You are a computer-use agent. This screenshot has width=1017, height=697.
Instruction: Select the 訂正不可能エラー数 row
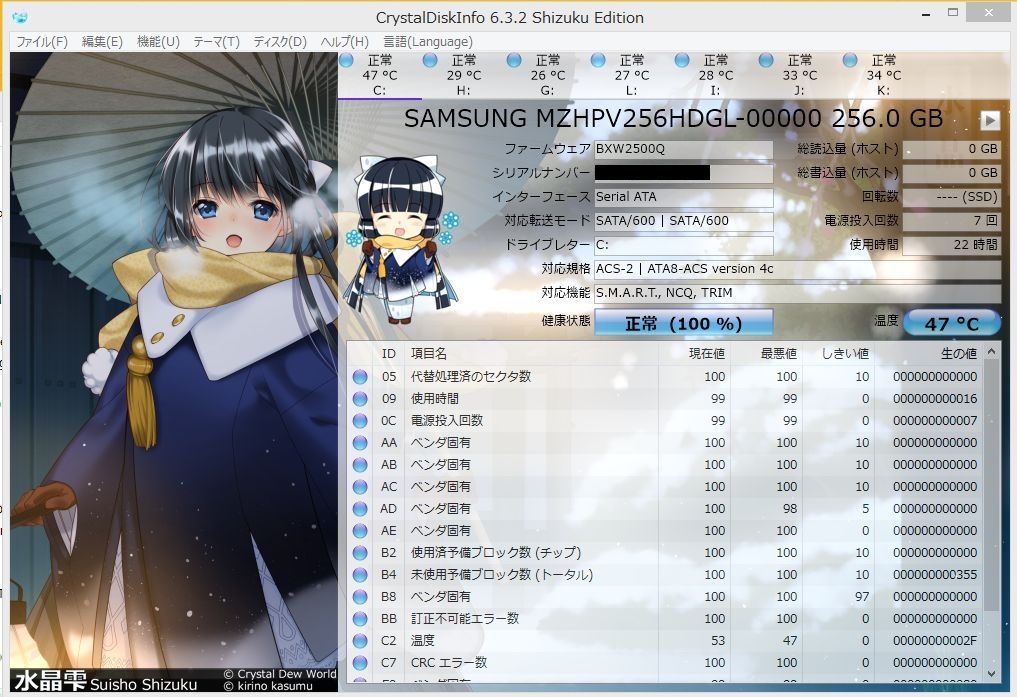click(665, 619)
